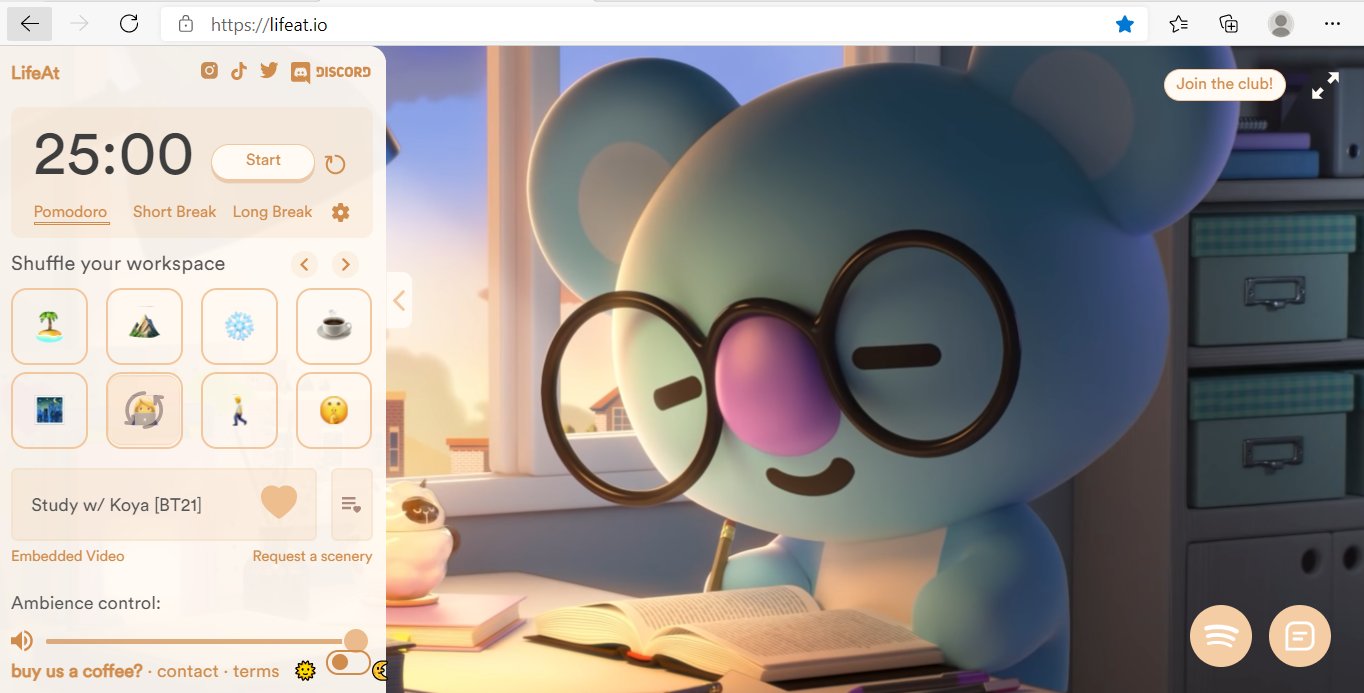
Task: Open LifeAt's TikTok page icon
Action: 238,71
